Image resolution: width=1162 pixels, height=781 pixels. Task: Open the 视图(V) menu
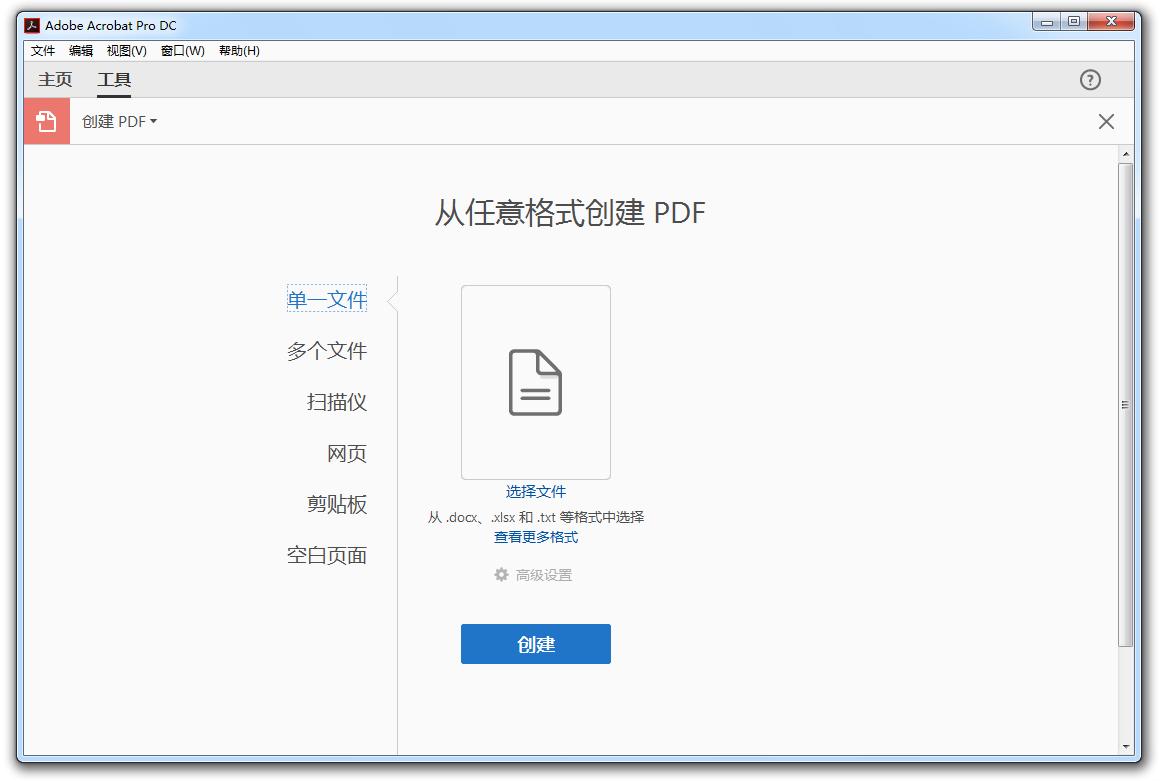tap(127, 50)
